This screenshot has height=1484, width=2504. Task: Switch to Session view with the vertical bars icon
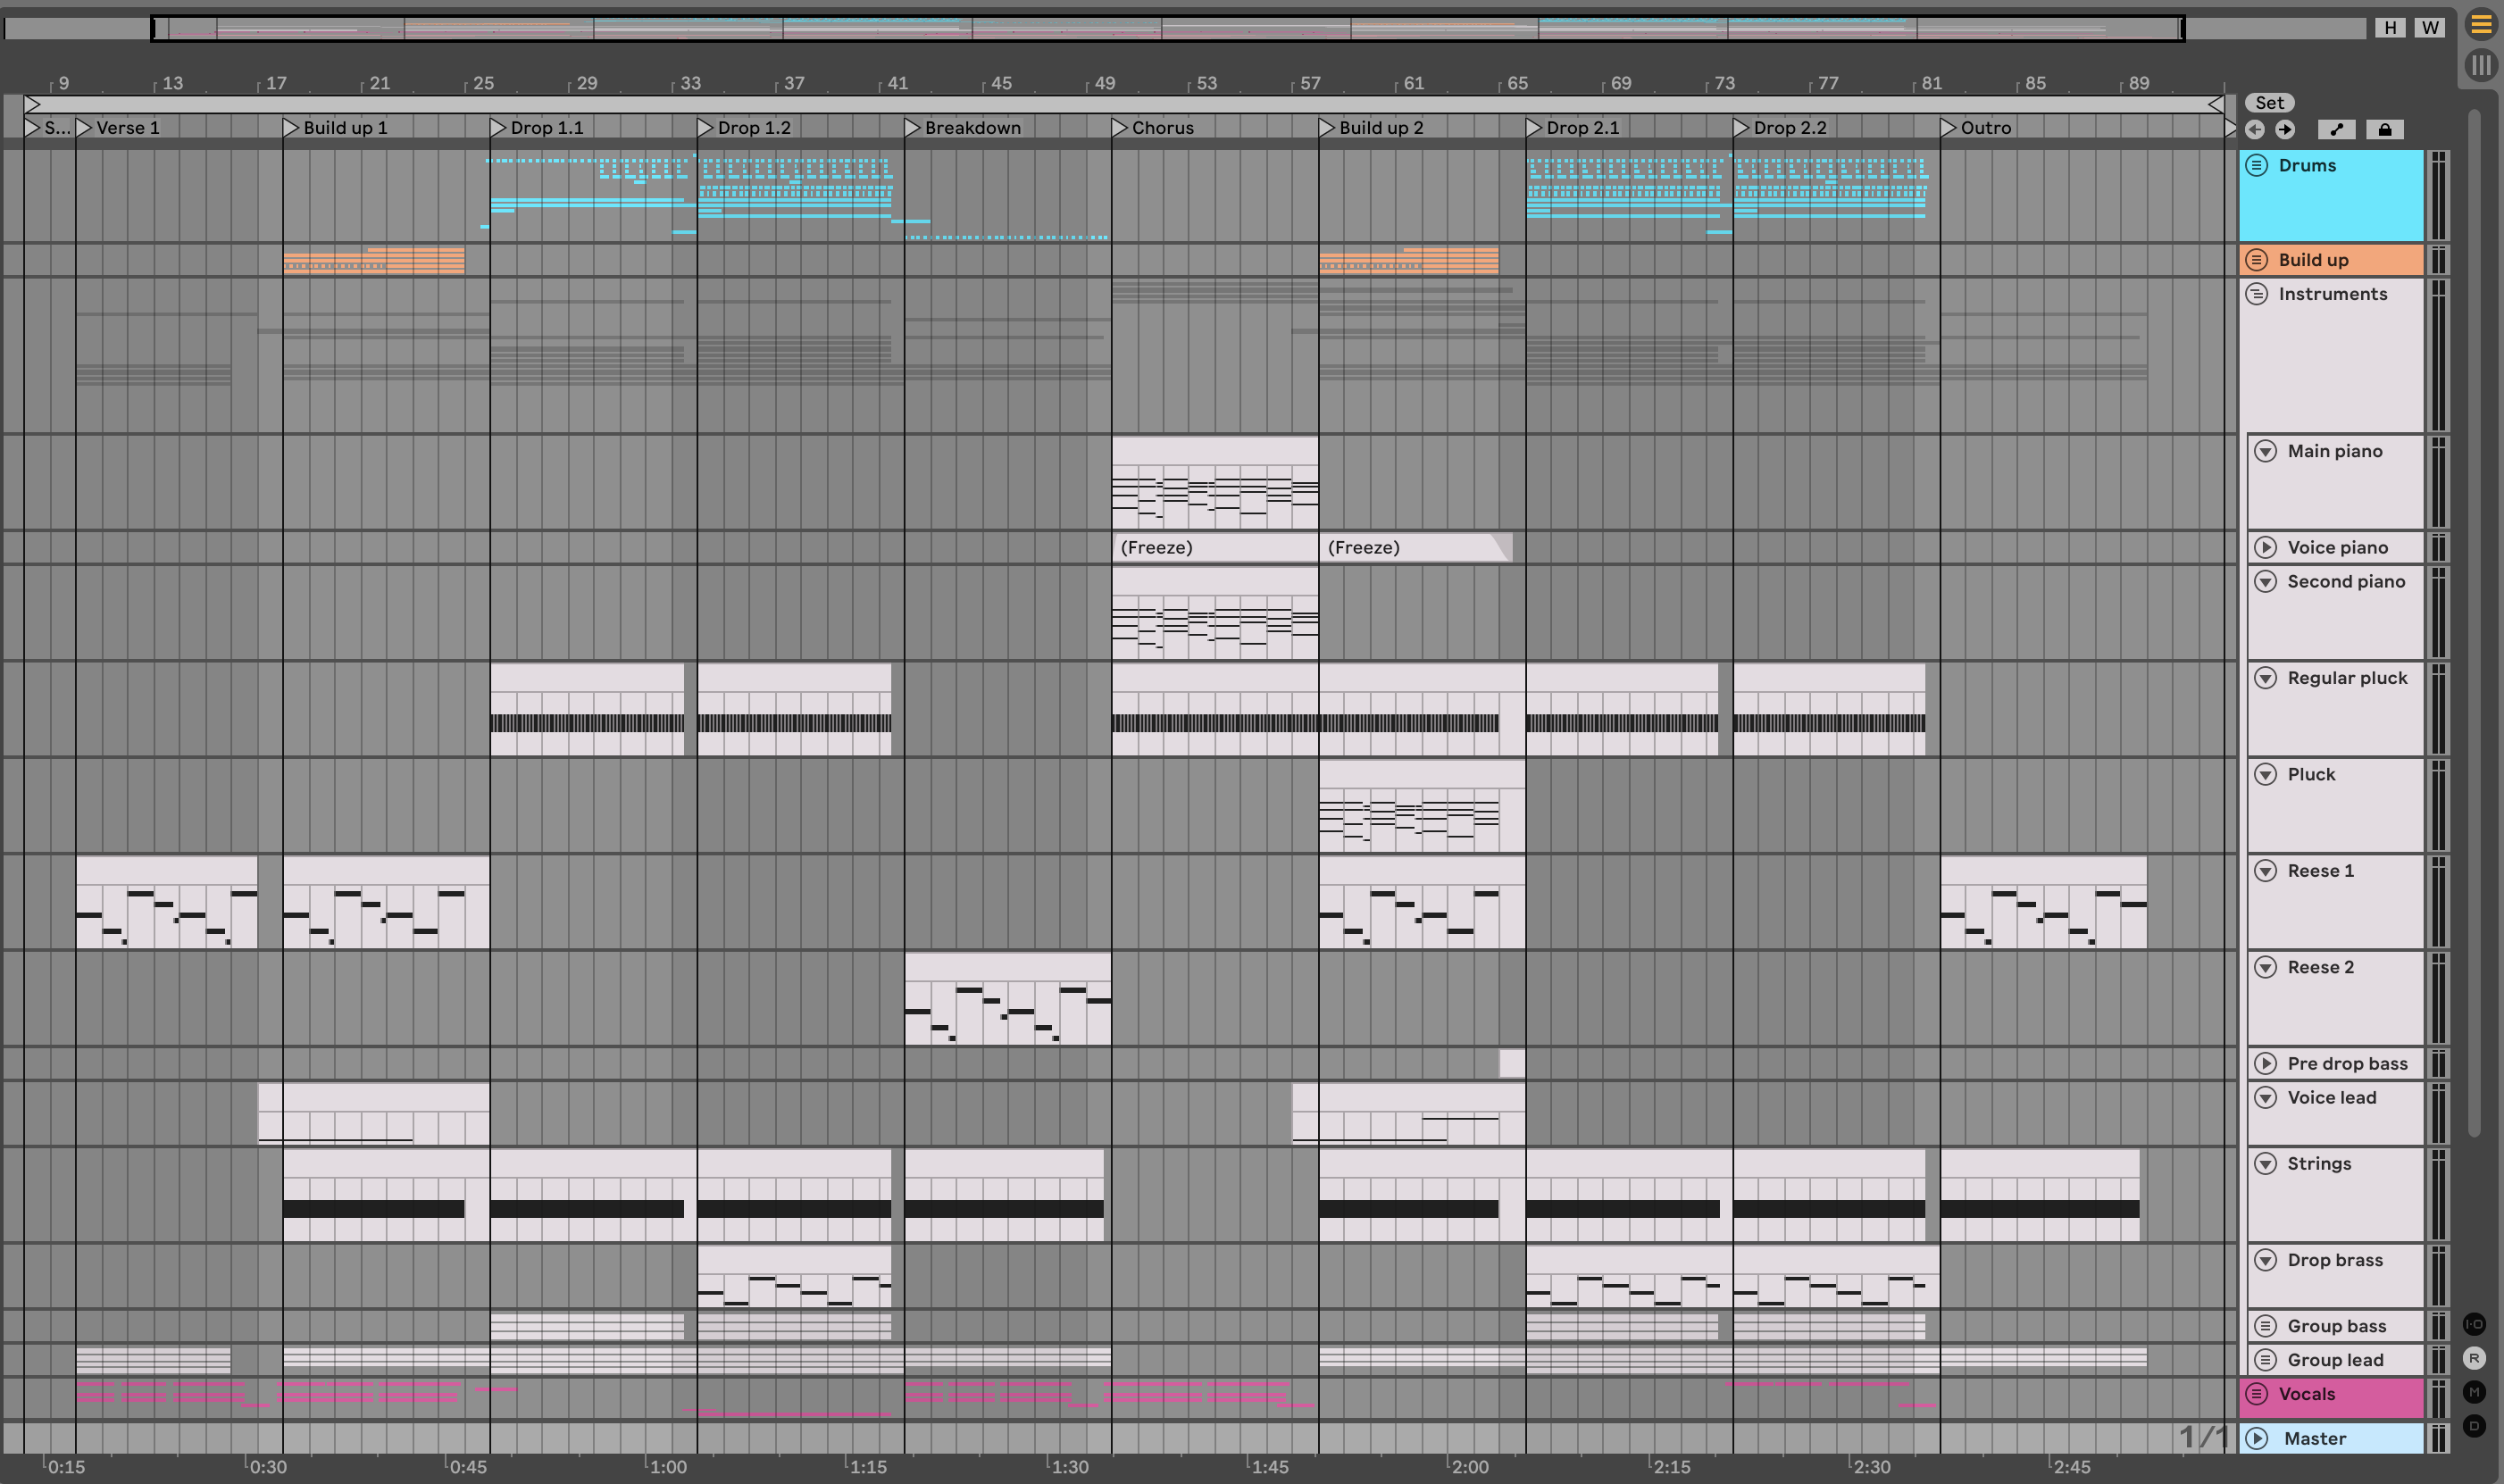point(2480,65)
